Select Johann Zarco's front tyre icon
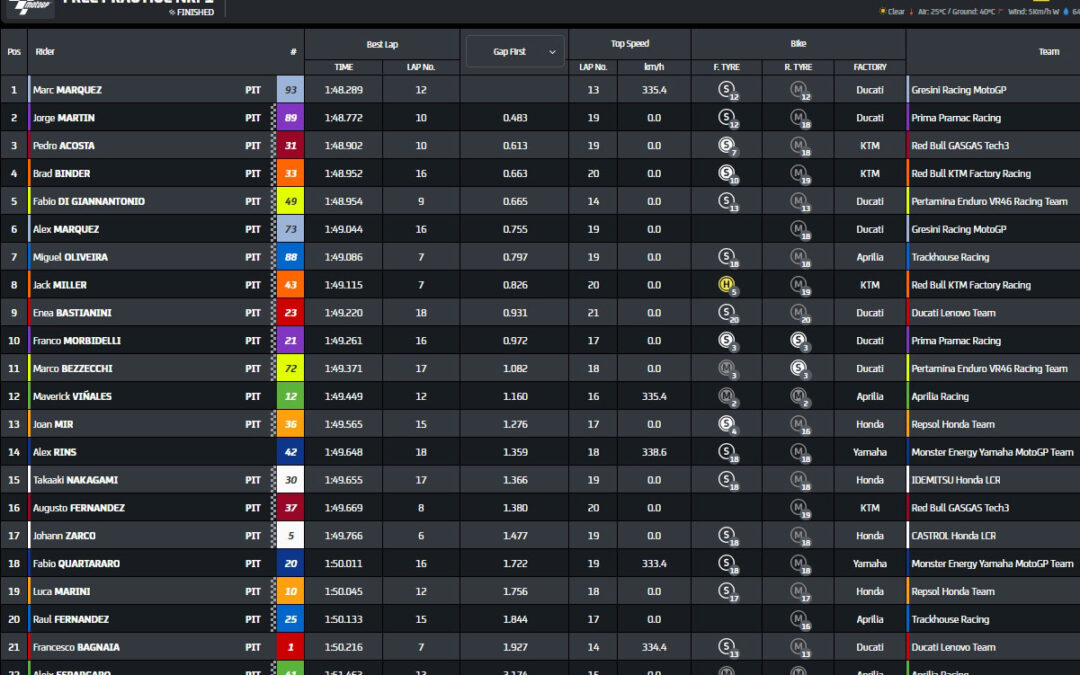 (727, 536)
